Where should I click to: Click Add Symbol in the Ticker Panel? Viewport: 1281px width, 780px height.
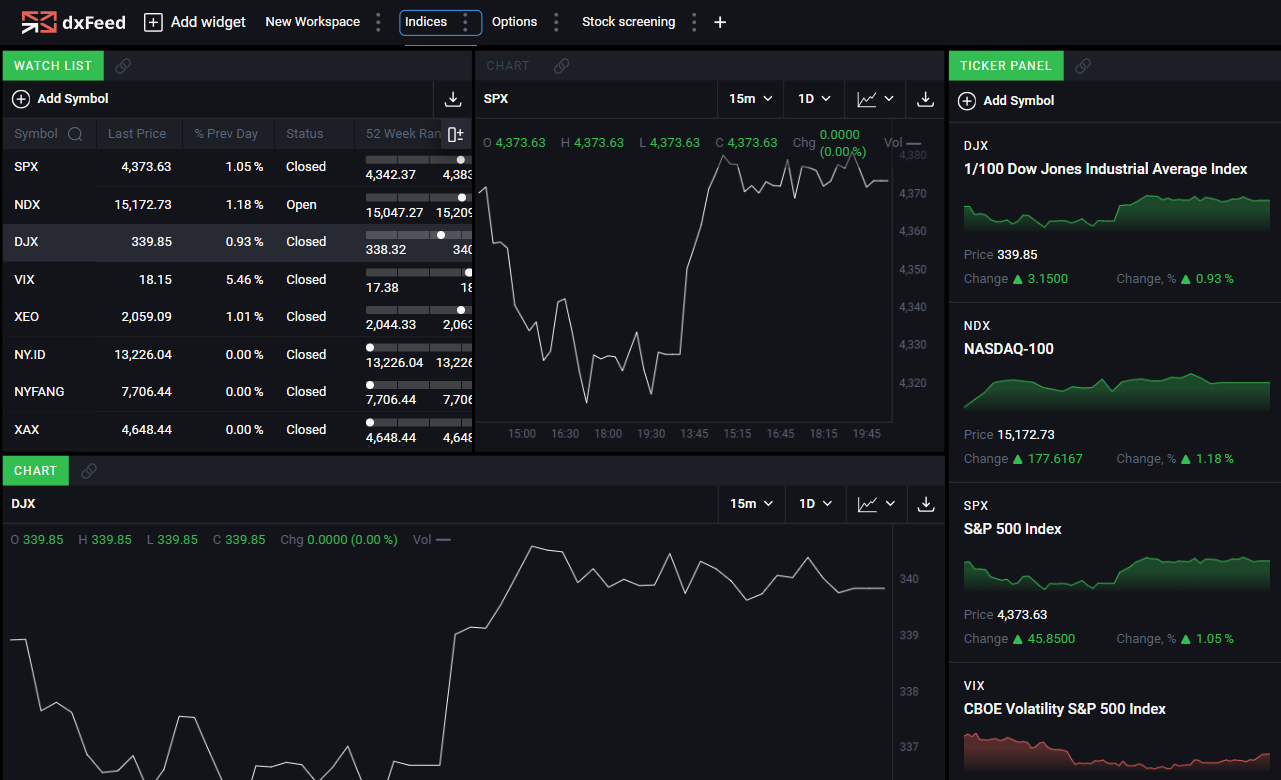pyautogui.click(x=1008, y=100)
